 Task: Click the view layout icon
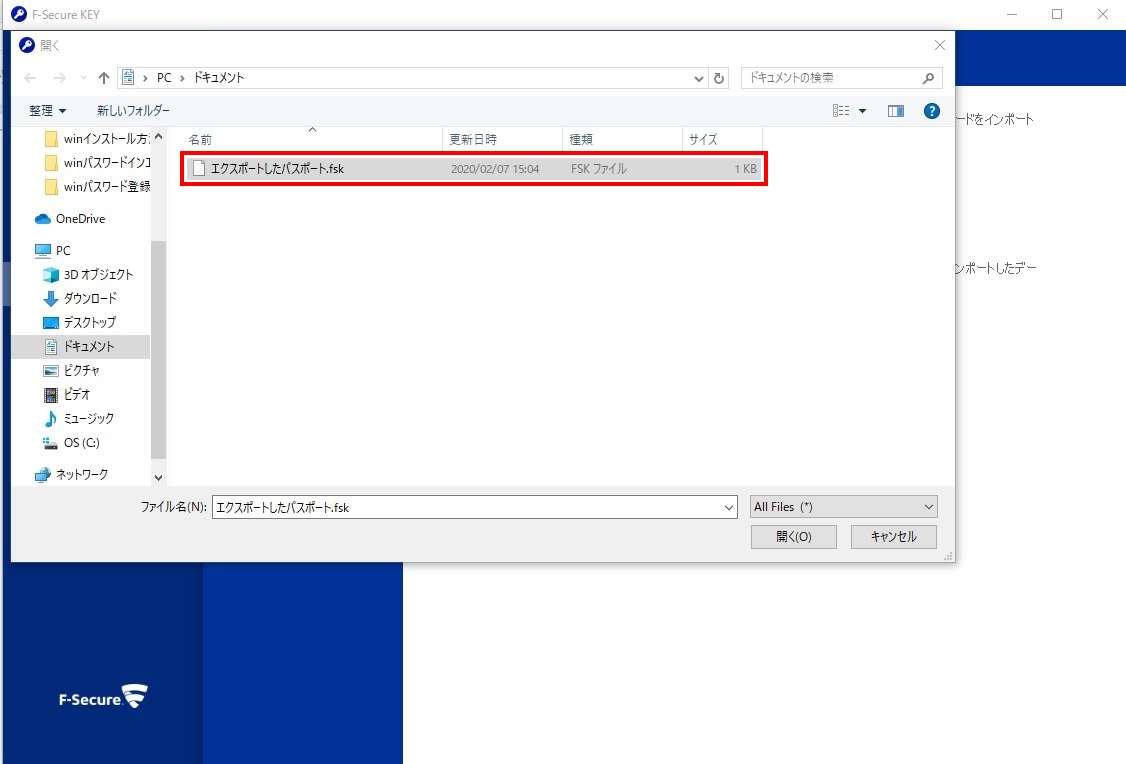click(842, 111)
